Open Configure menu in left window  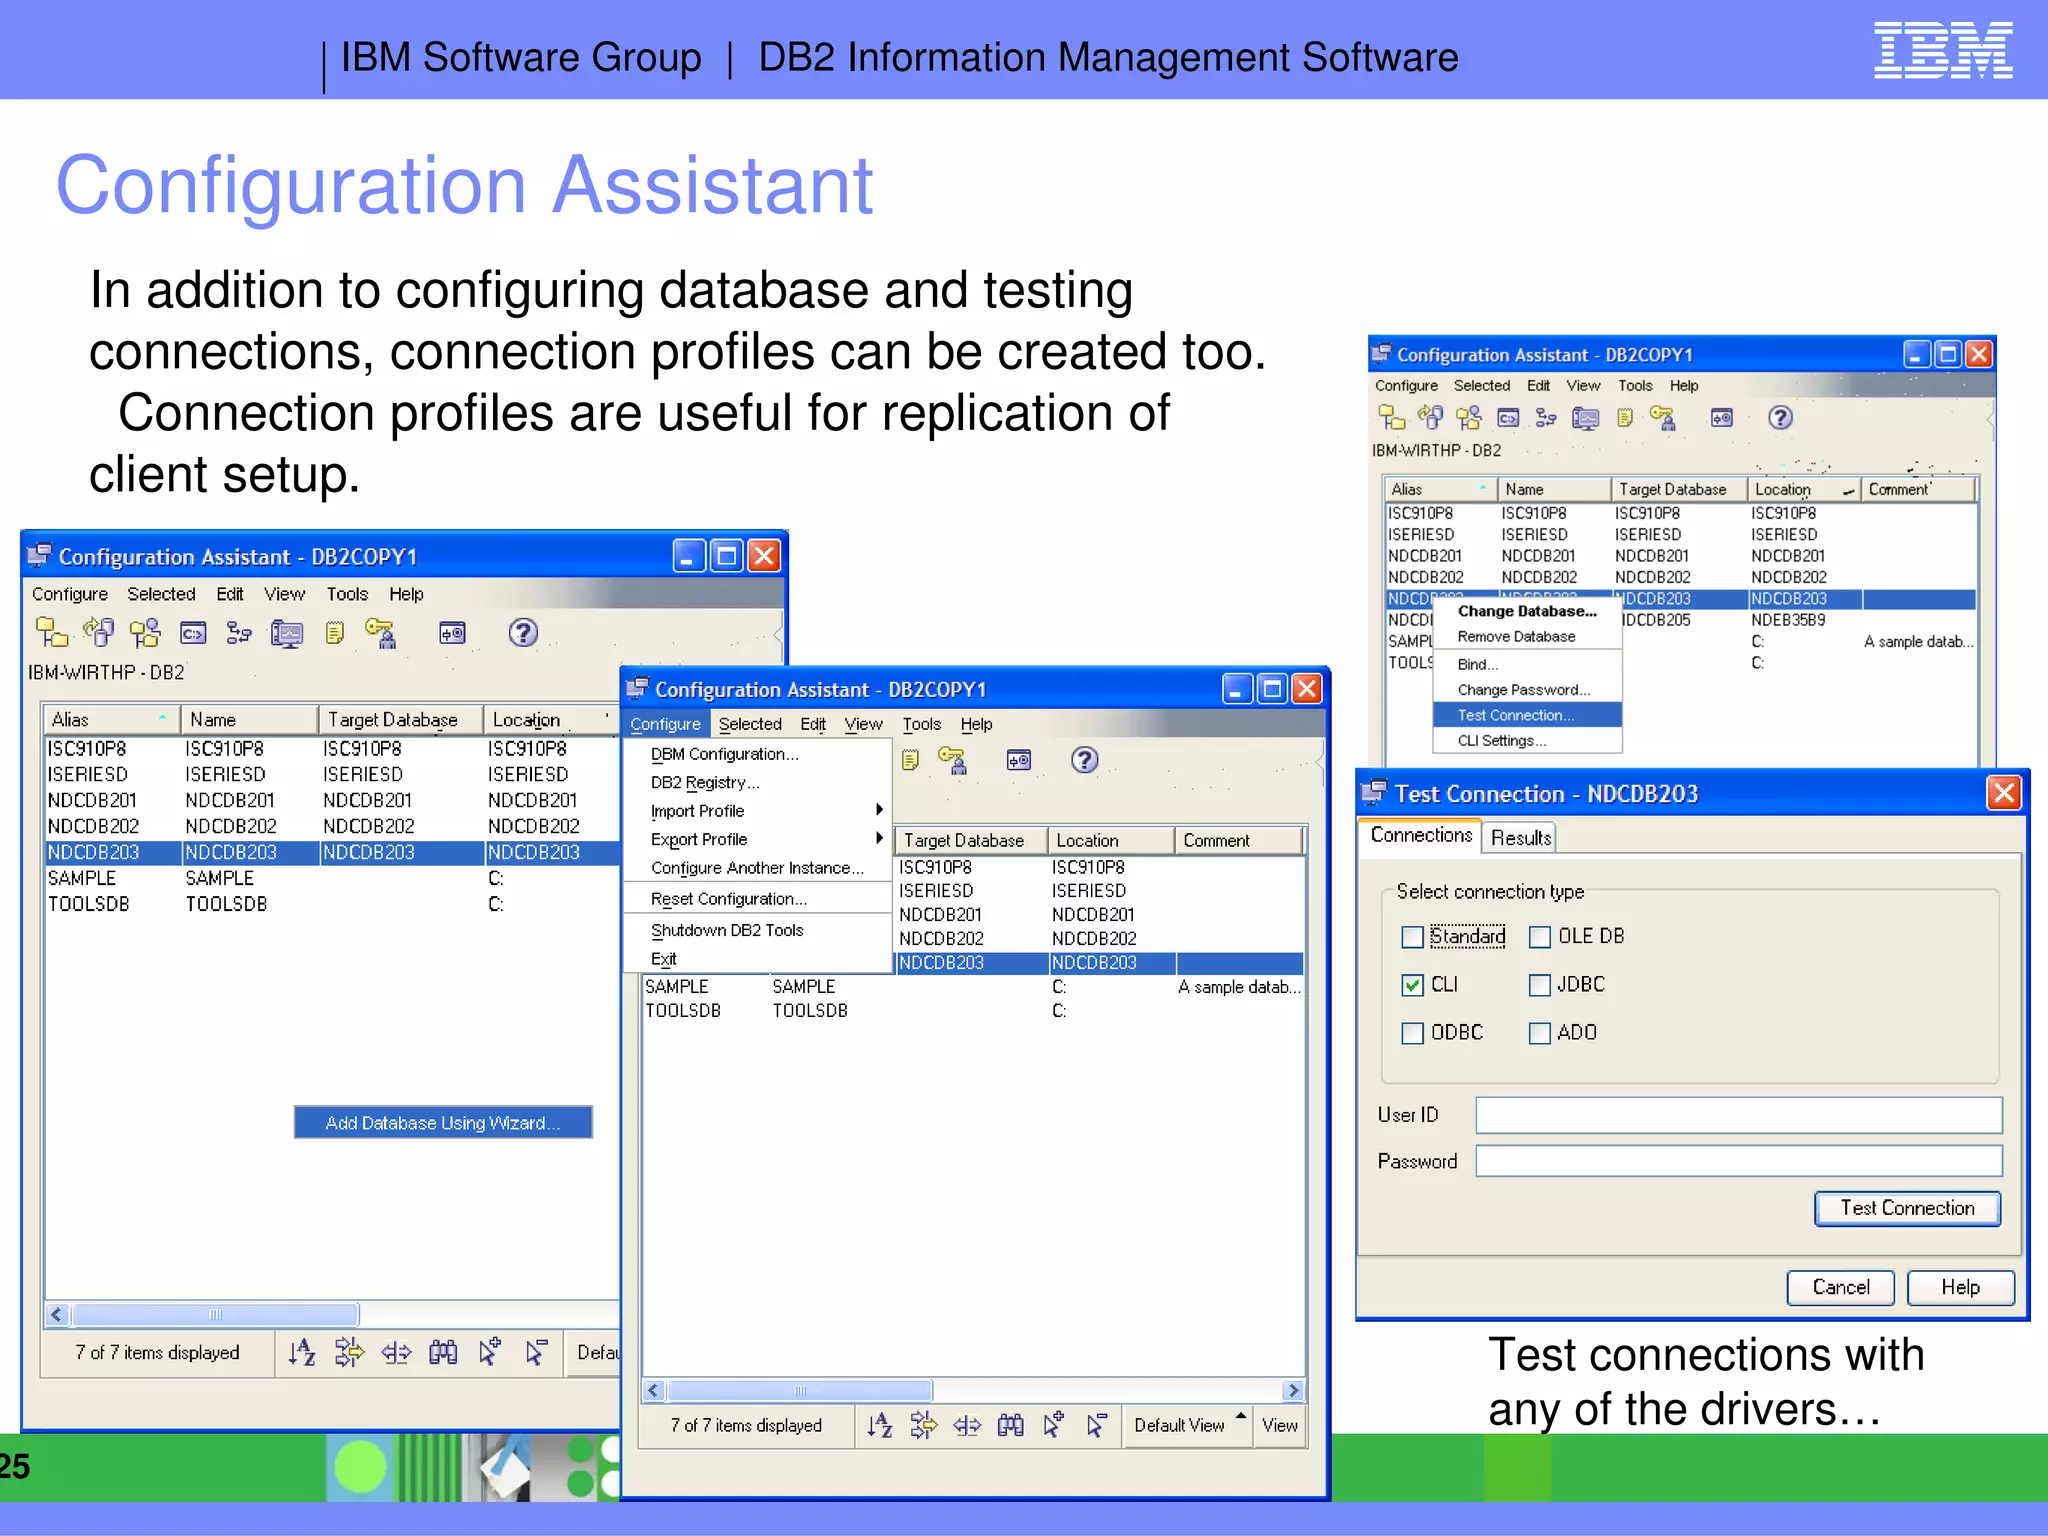[x=70, y=594]
